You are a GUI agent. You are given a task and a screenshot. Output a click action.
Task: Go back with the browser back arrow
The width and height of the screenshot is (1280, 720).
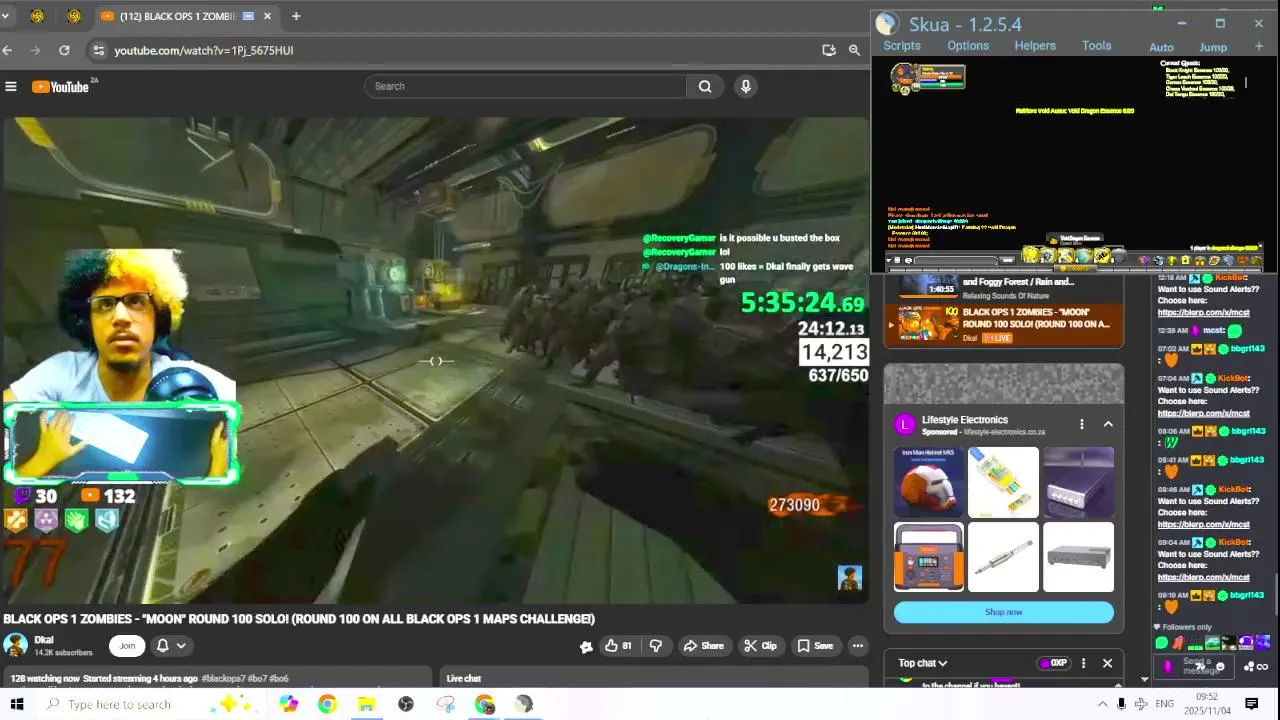[8, 50]
